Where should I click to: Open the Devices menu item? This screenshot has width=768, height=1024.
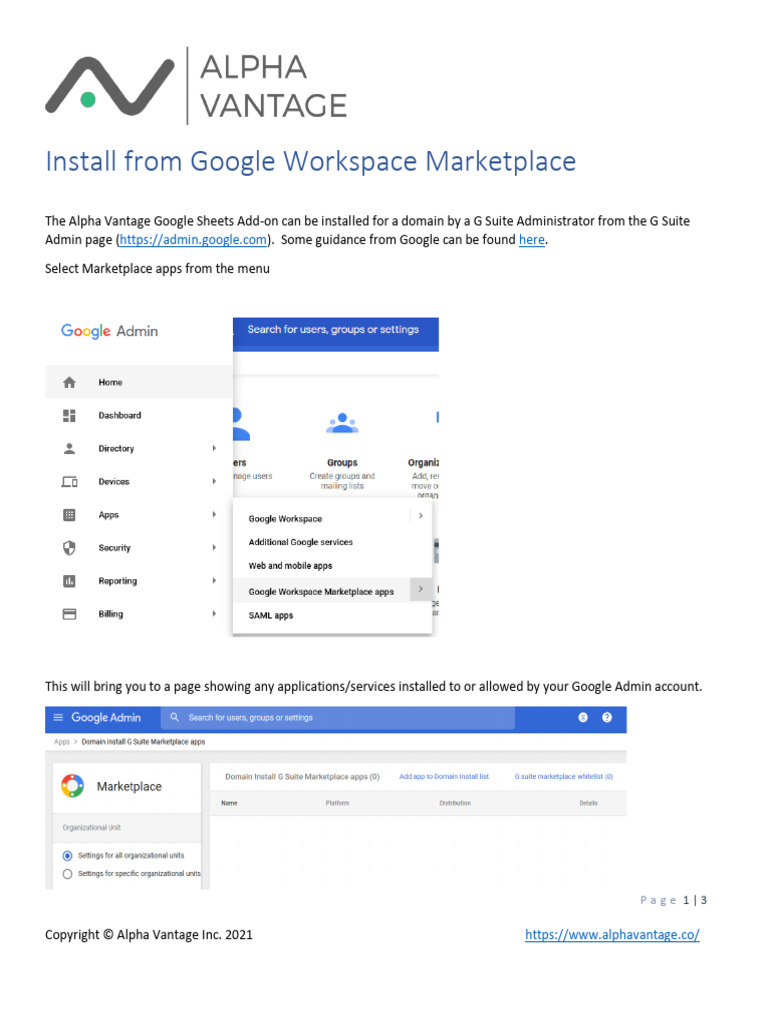point(138,481)
